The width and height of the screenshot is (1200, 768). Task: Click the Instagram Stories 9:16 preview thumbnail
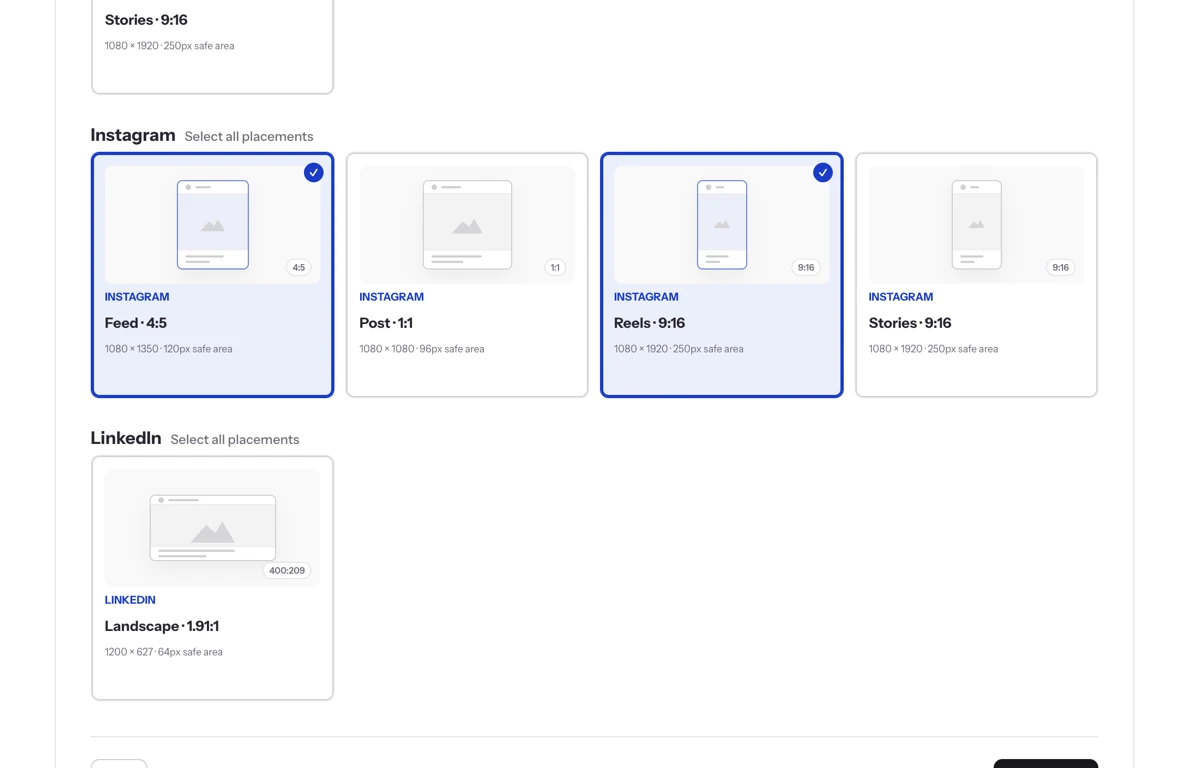pyautogui.click(x=976, y=225)
